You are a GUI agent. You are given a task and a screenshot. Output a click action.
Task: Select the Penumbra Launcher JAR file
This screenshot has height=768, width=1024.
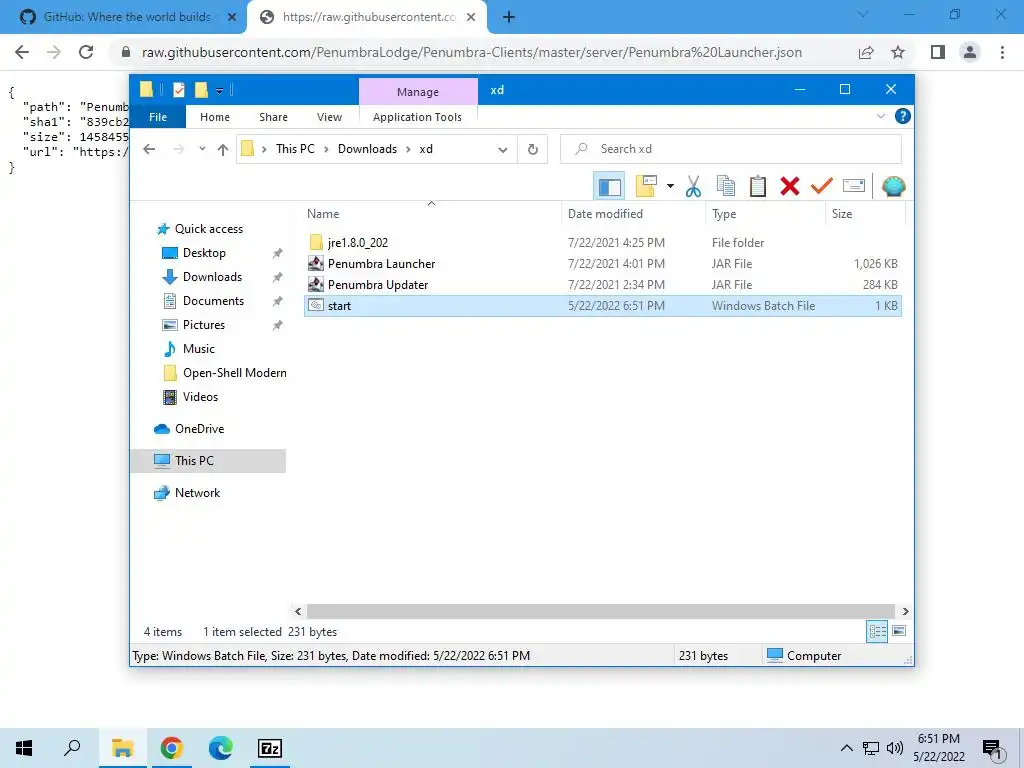tap(603, 264)
